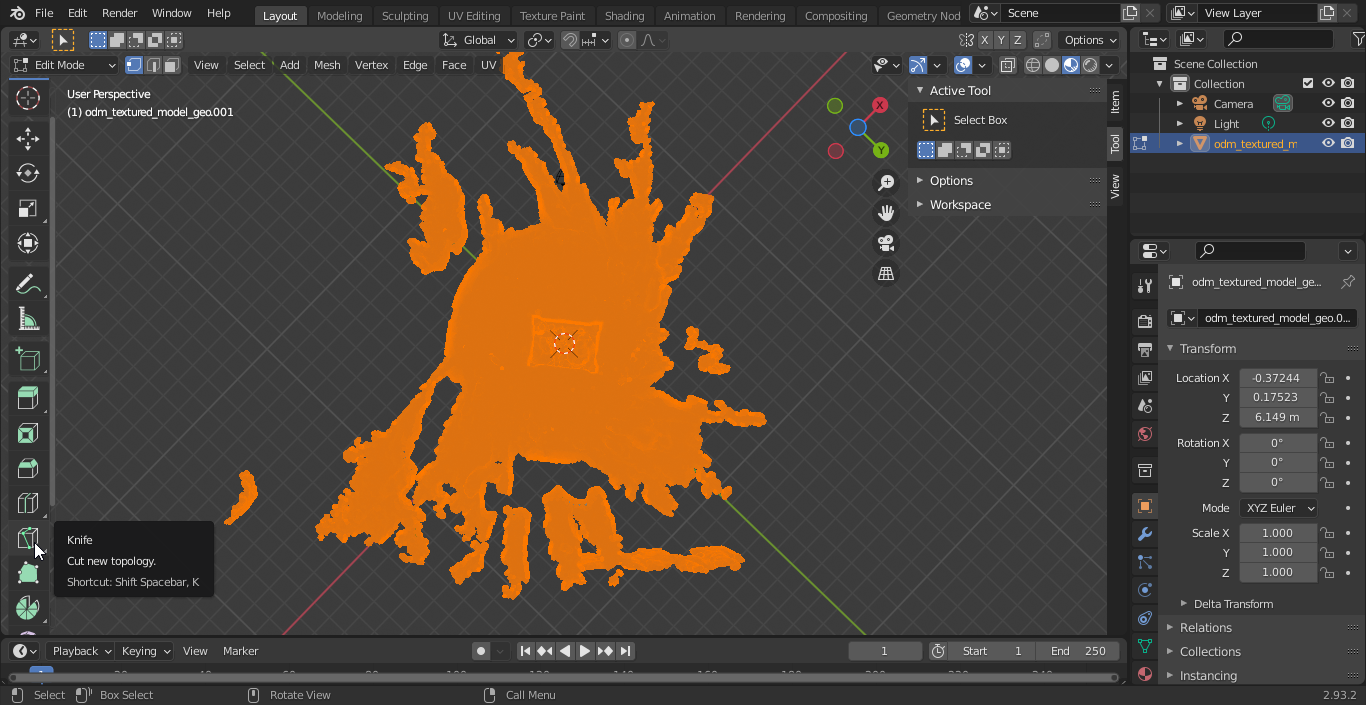Open the Keying popover in timeline
1366x705 pixels.
tap(145, 651)
